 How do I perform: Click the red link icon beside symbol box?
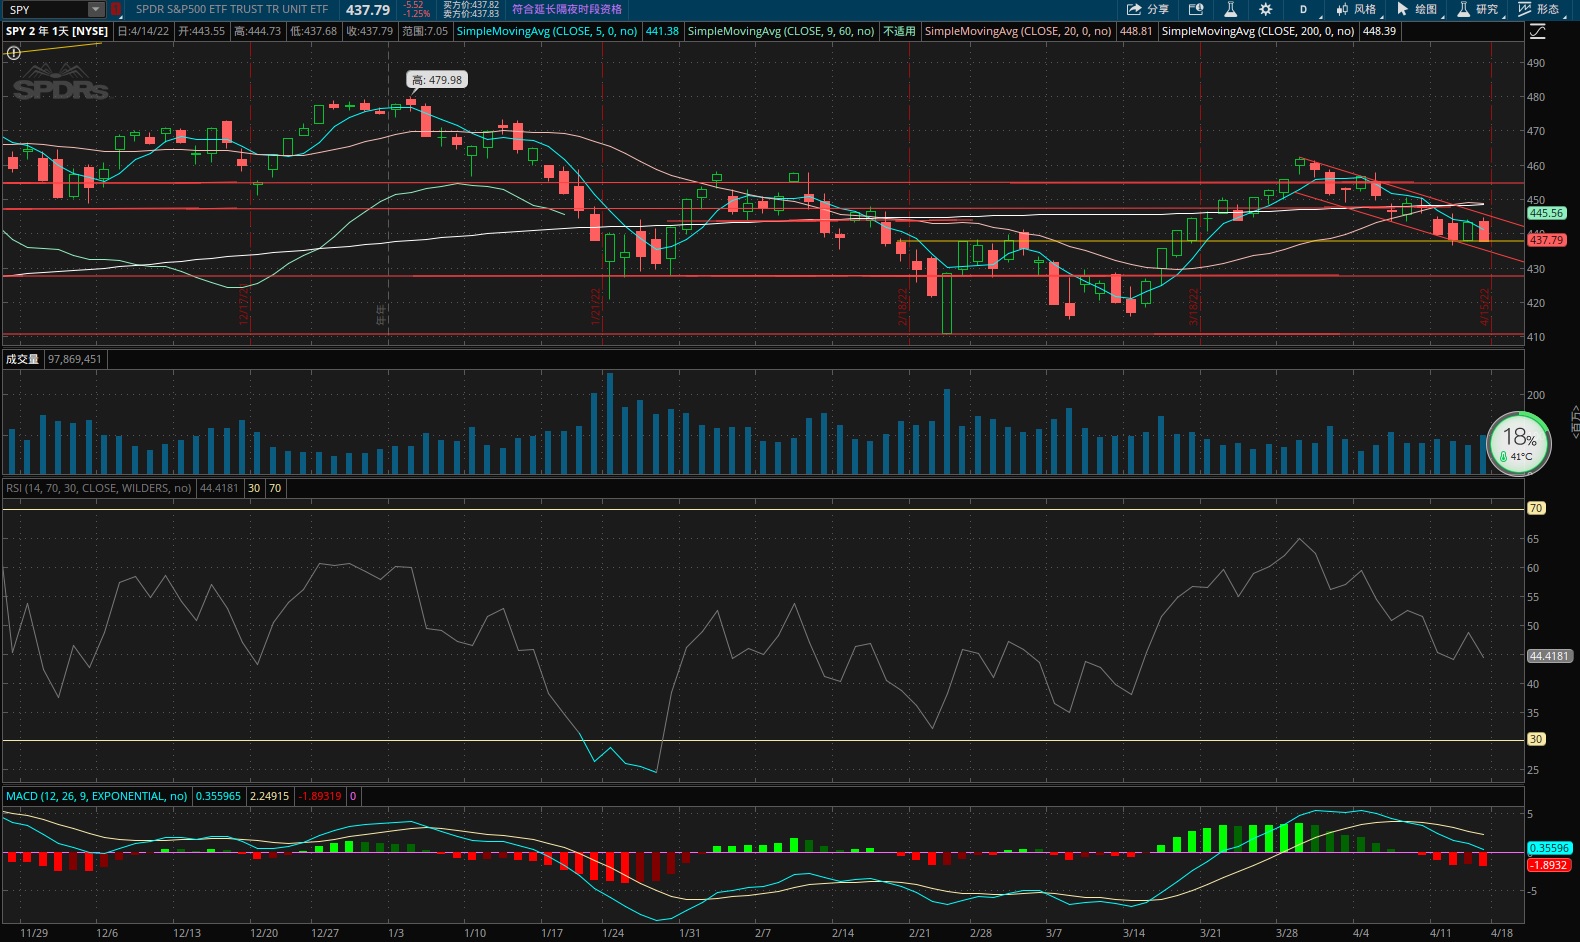coord(115,9)
